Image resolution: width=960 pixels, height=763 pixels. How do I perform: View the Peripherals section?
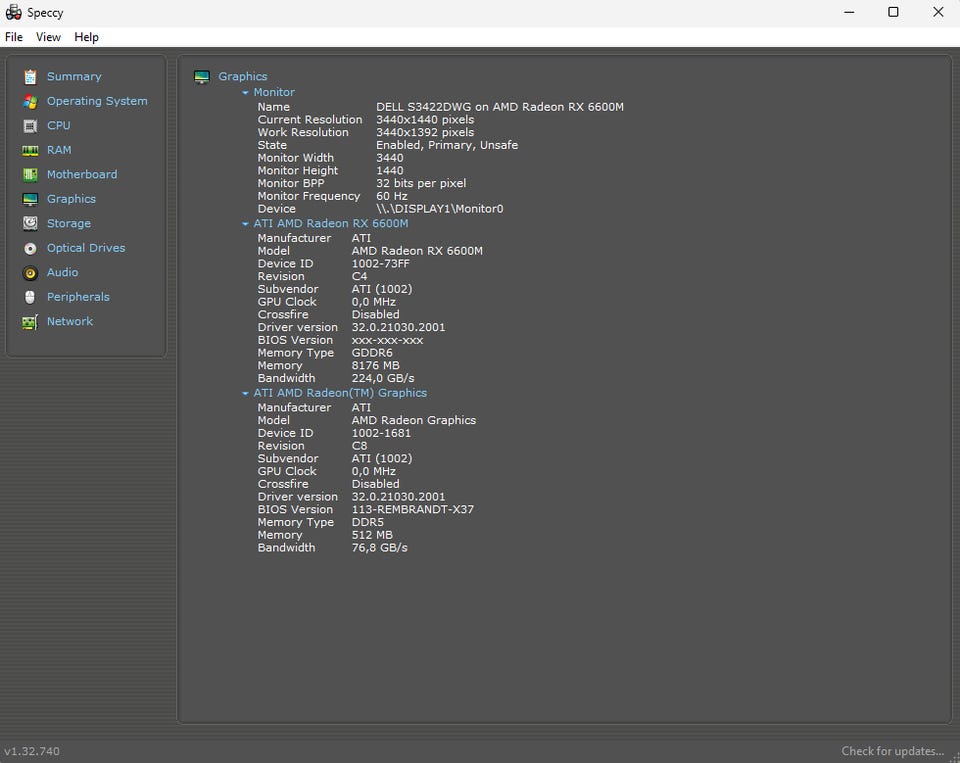click(78, 297)
